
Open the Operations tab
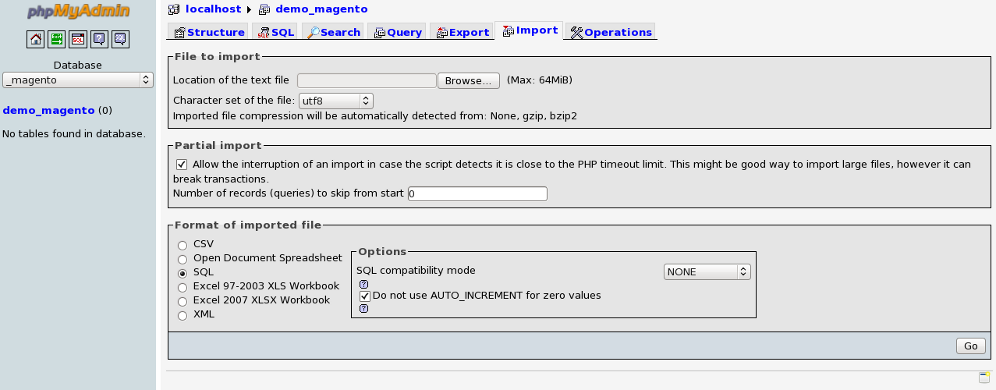(611, 32)
